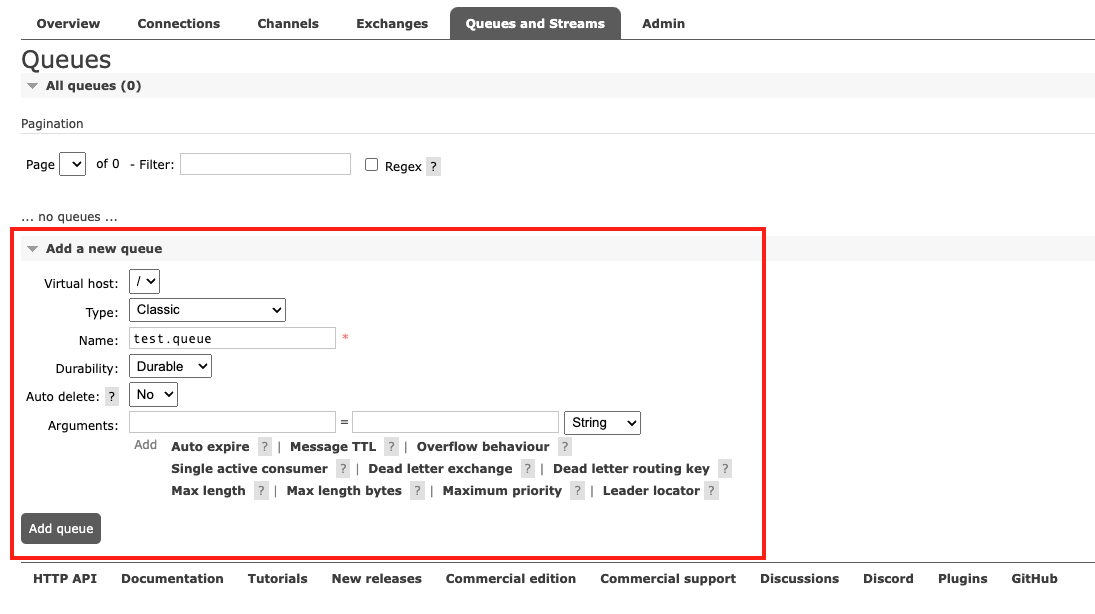Open the queue Type dropdown

pos(207,310)
